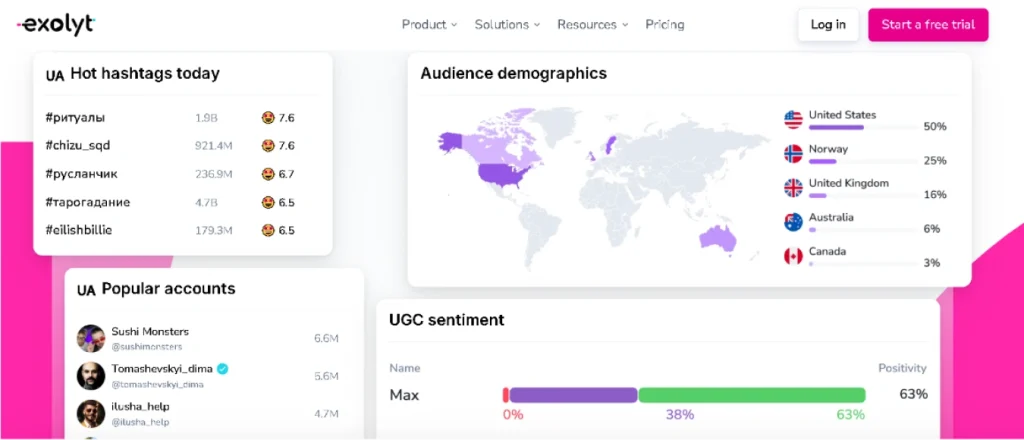Click Start a free trial button
This screenshot has width=1024, height=440.
928,25
